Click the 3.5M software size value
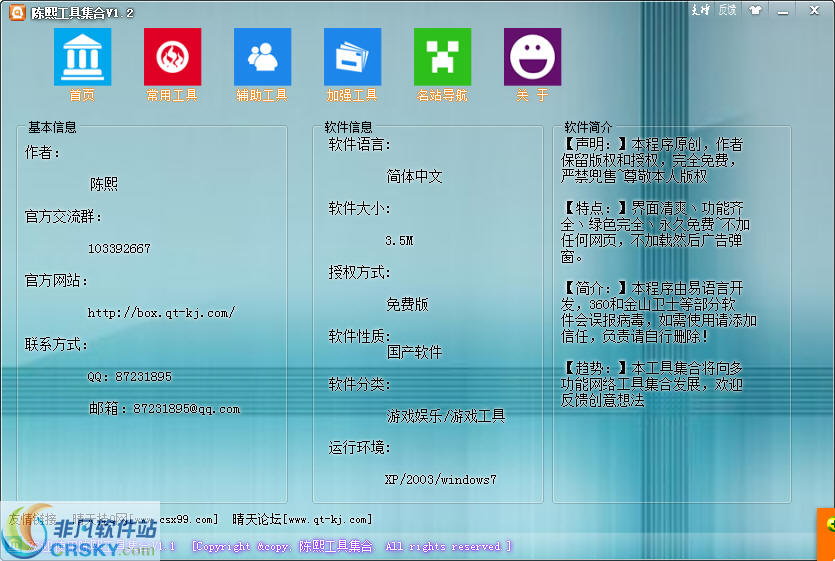835x561 pixels. pos(399,241)
